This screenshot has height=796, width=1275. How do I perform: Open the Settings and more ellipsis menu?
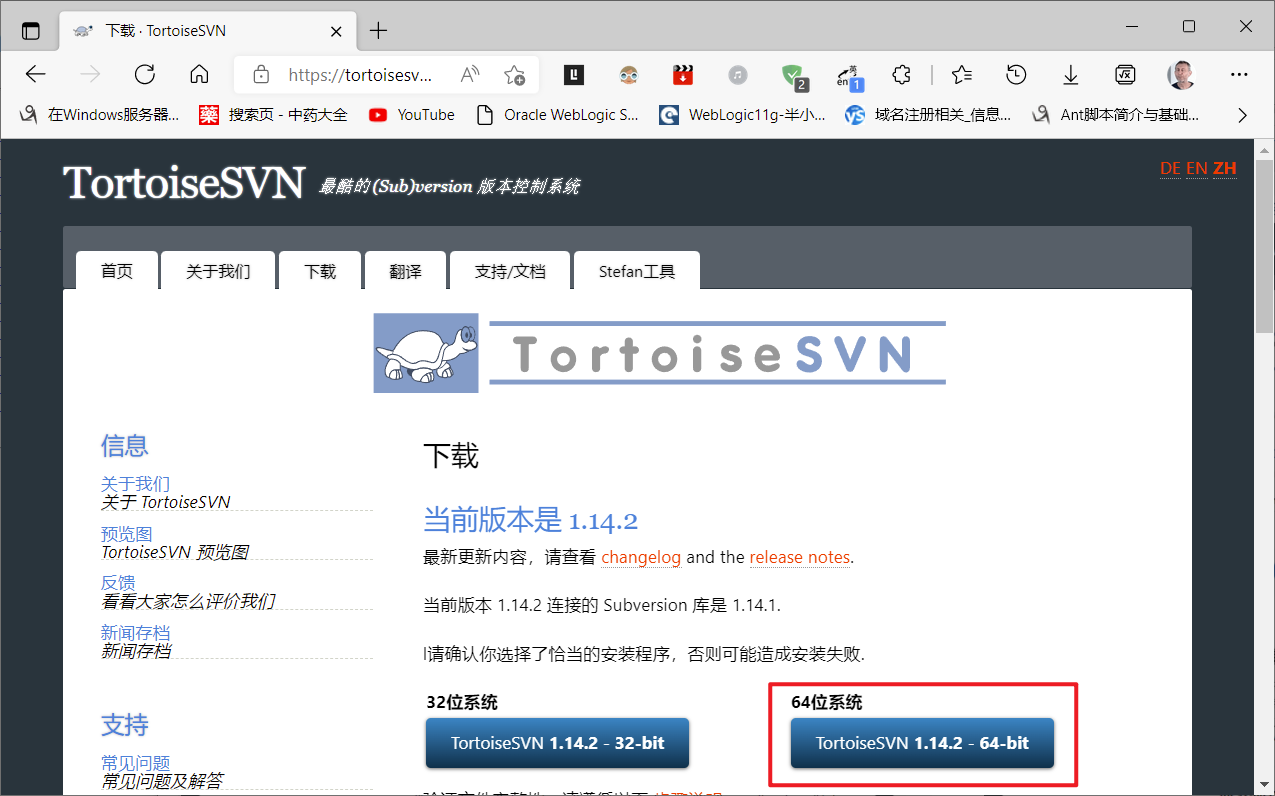[x=1239, y=74]
